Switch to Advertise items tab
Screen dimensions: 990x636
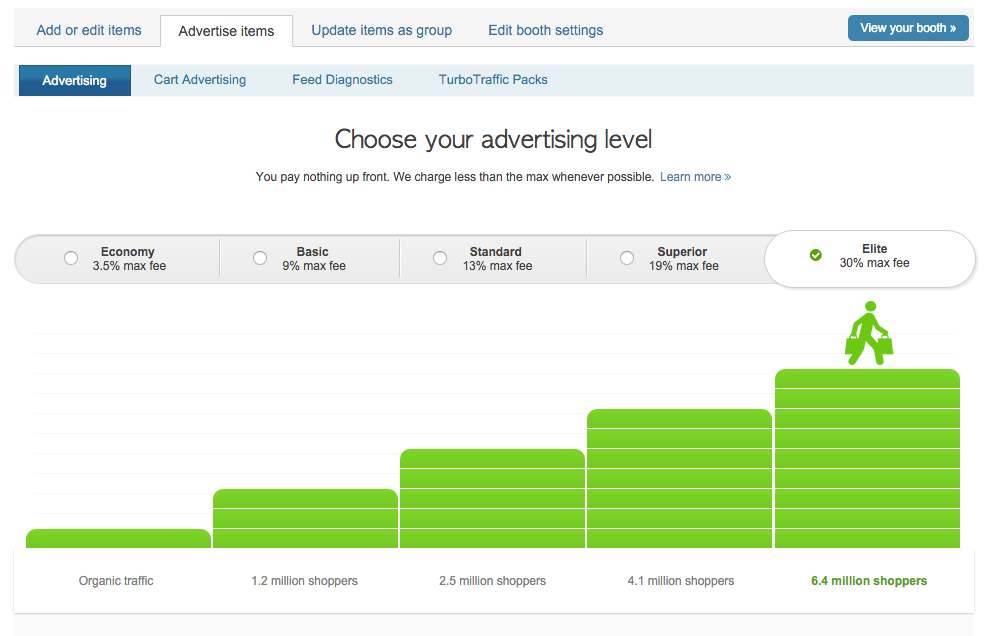pos(226,31)
